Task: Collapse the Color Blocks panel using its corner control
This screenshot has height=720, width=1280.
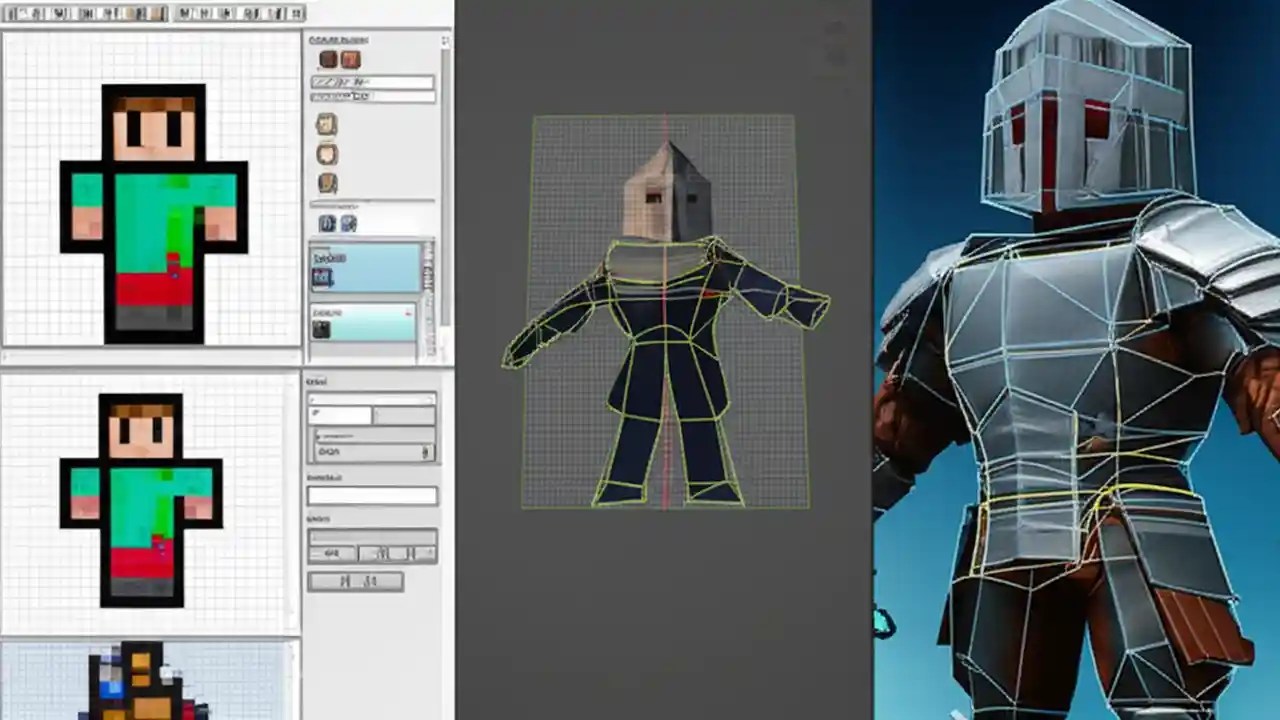Action: (x=443, y=41)
